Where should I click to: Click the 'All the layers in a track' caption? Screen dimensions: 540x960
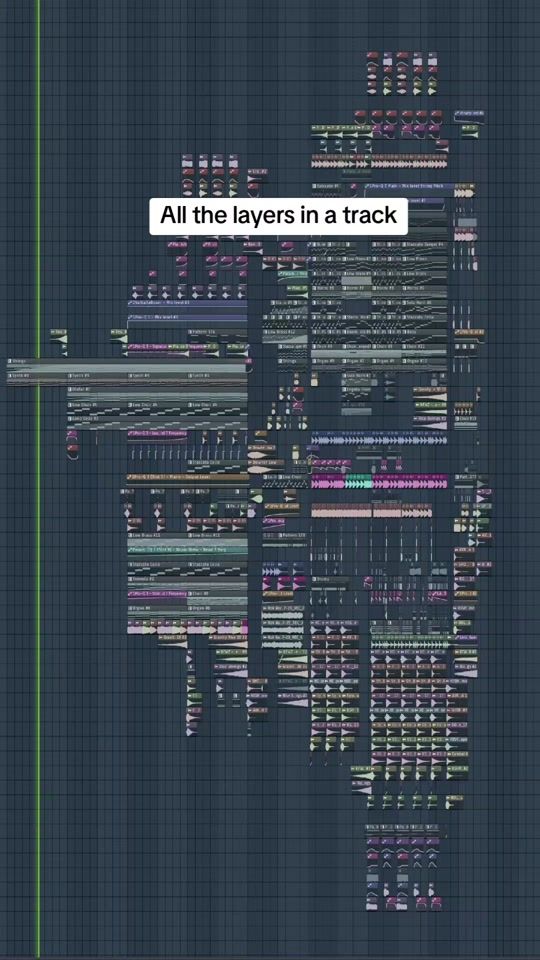tap(279, 216)
